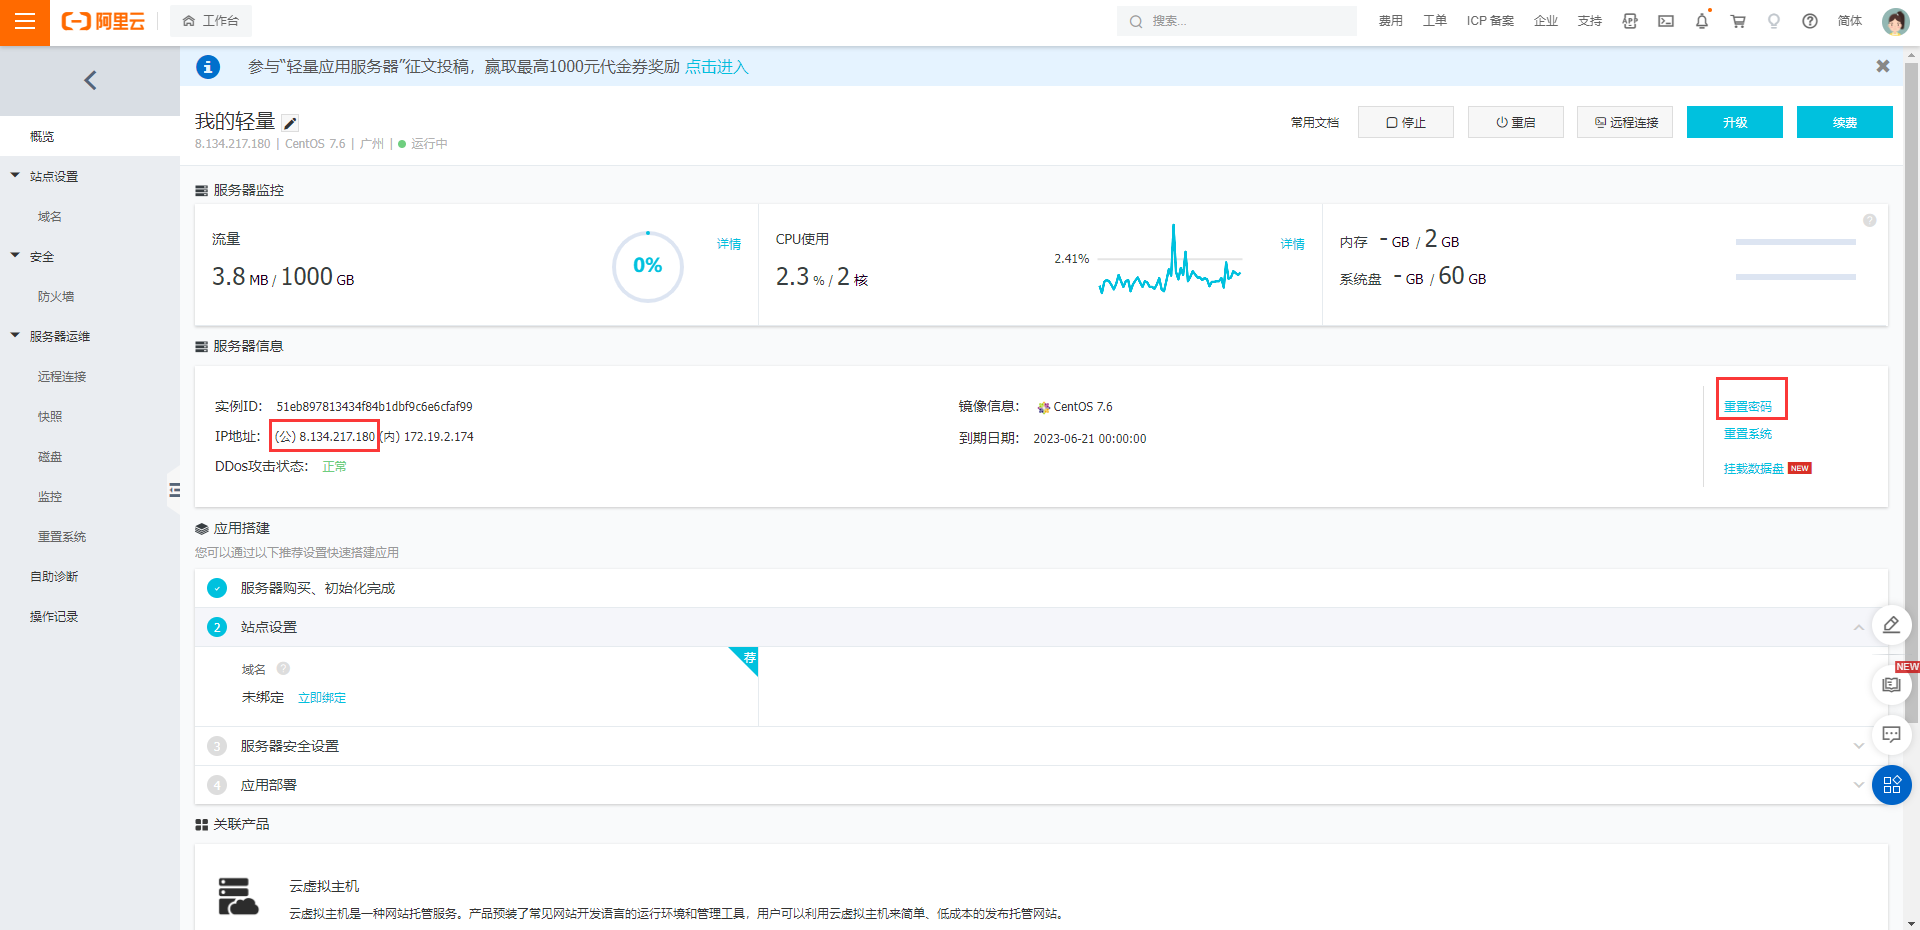The image size is (1920, 930).
Task: Open the hamburger main menu
Action: pyautogui.click(x=25, y=21)
